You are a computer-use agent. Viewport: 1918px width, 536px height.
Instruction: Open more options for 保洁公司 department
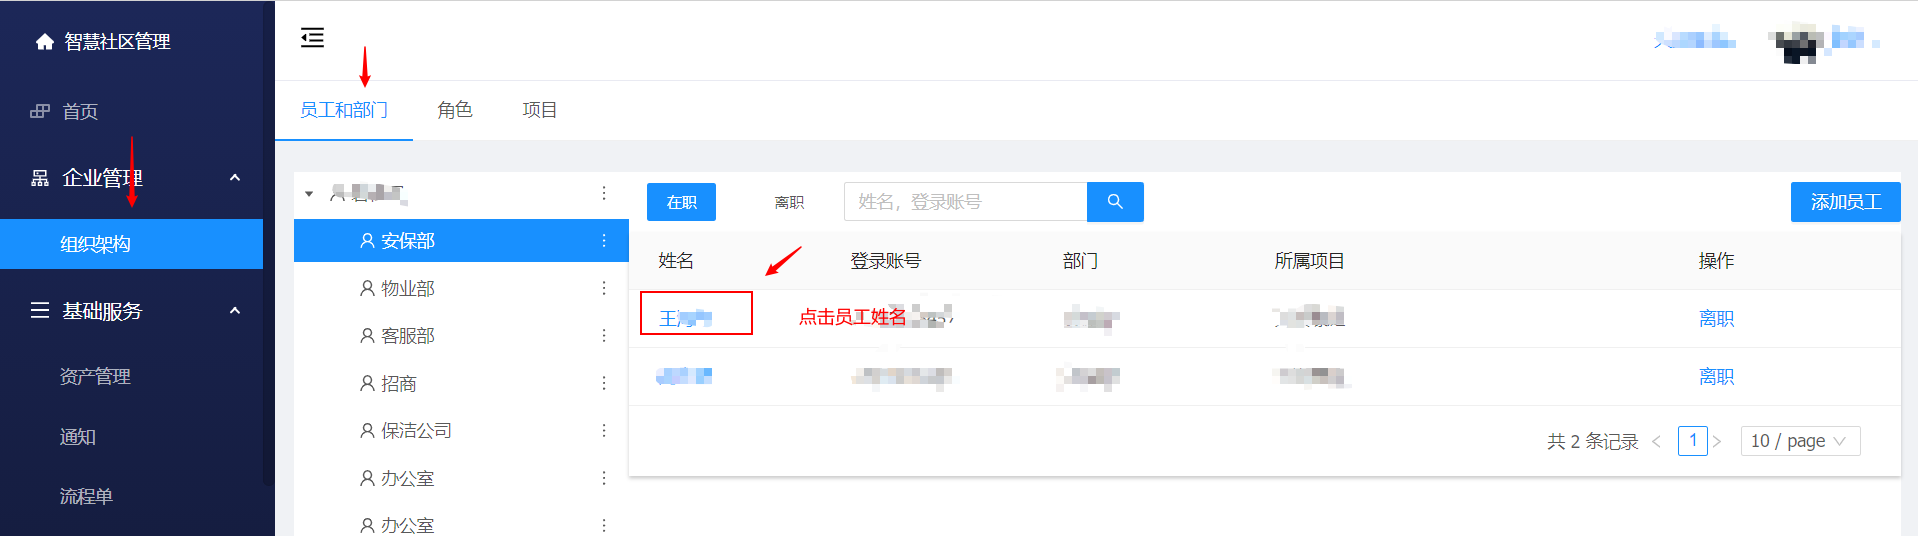(x=604, y=431)
